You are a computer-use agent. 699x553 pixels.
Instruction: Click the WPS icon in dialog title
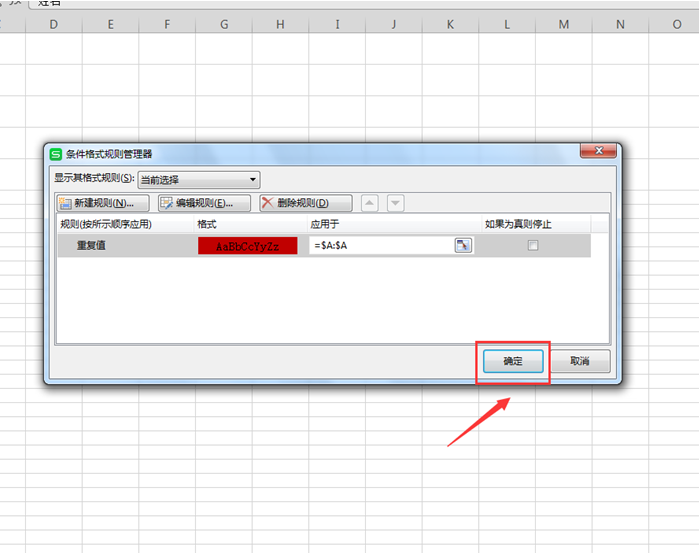[x=56, y=154]
